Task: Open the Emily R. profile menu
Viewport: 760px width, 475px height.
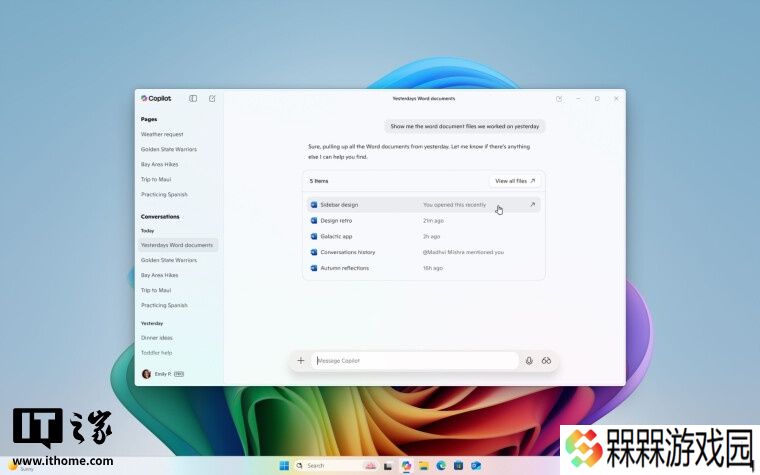Action: point(162,374)
